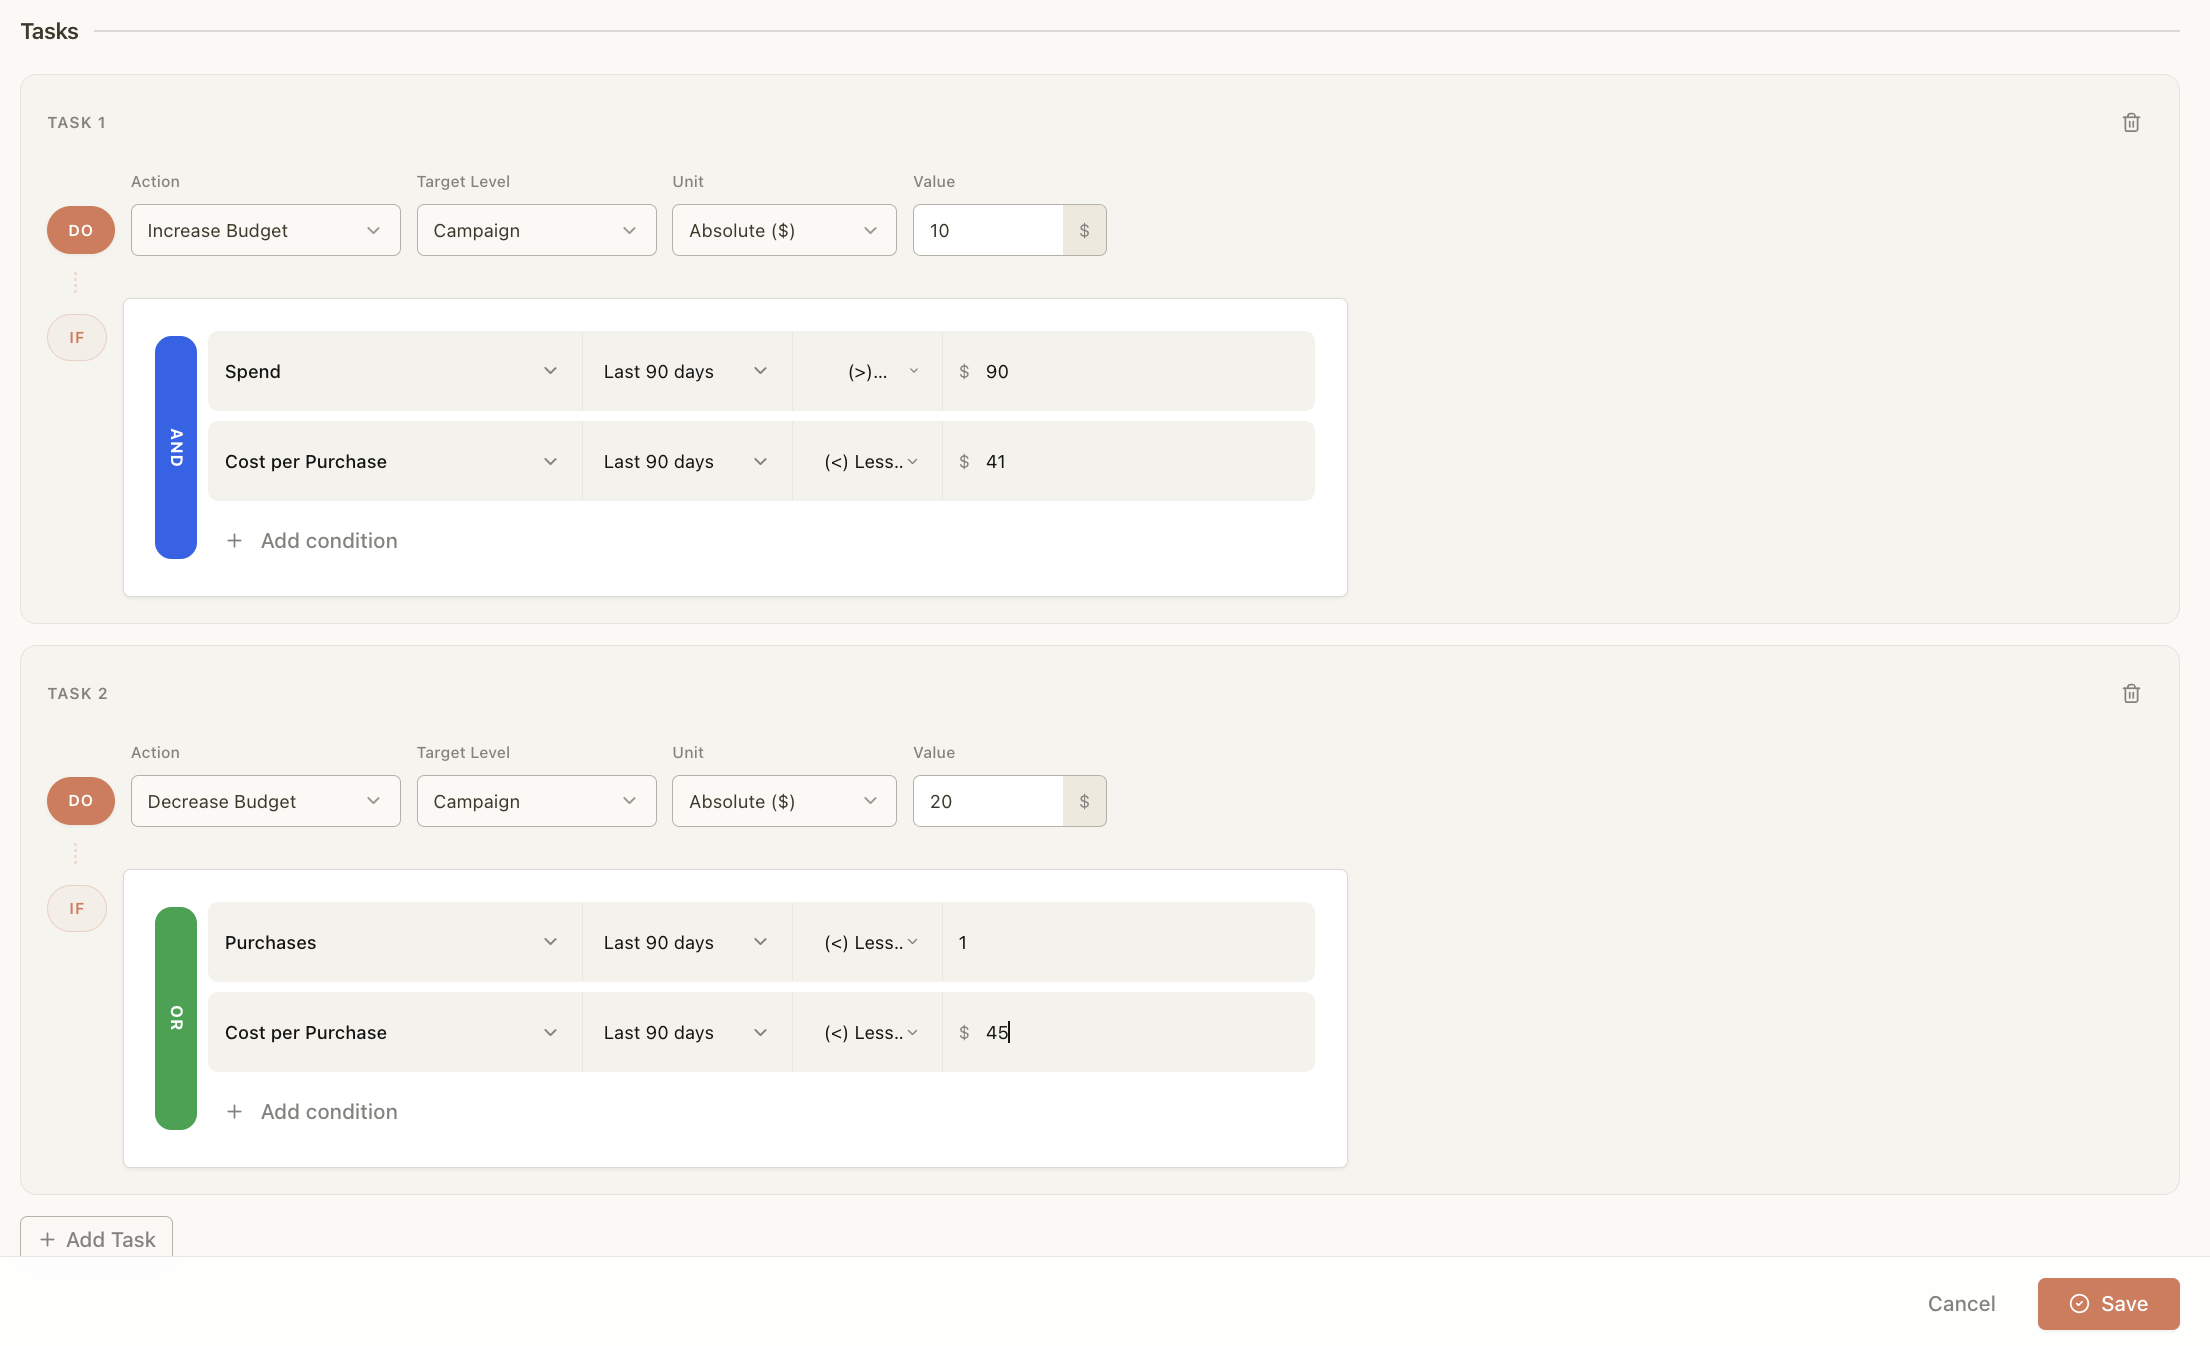Click the drag handle dots under Task 1 DO badge
Screen dimensions: 2210x1346
tap(75, 283)
